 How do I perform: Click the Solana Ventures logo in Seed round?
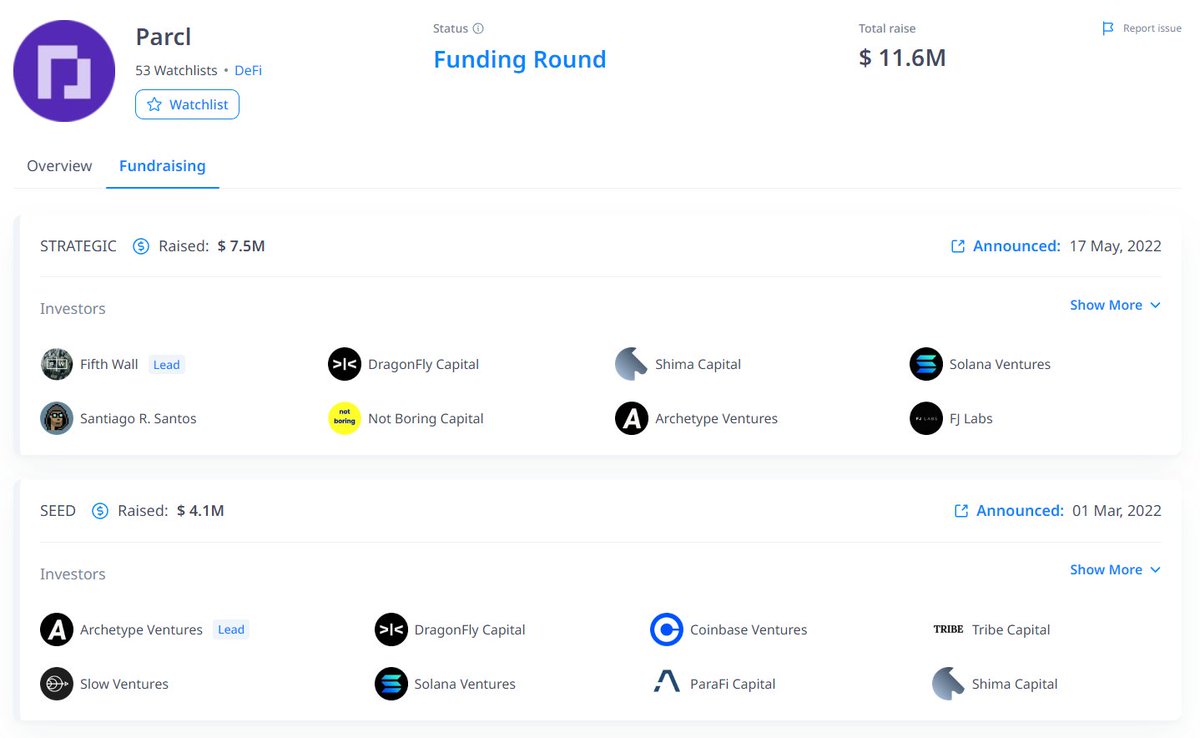coord(391,683)
